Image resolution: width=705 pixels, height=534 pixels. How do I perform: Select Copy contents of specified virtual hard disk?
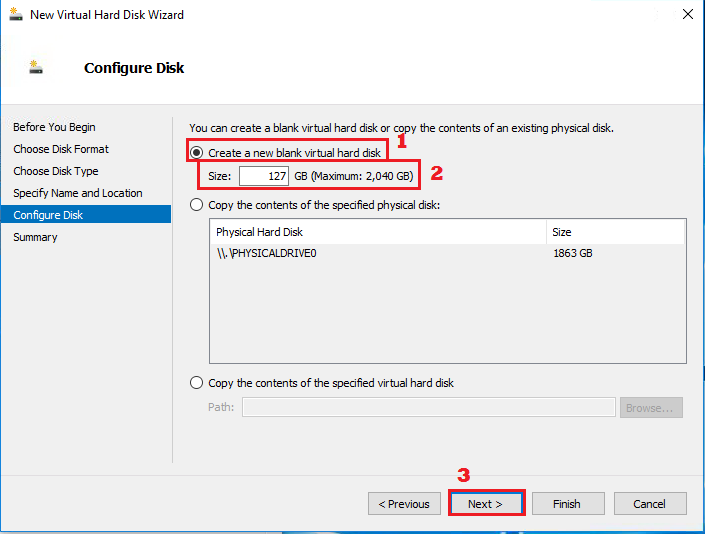point(197,383)
